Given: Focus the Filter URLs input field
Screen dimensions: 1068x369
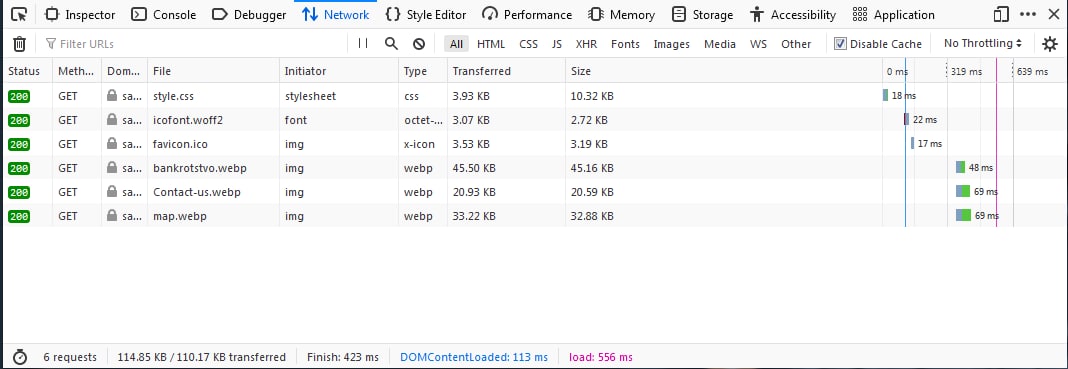Looking at the screenshot, I should tap(194, 44).
